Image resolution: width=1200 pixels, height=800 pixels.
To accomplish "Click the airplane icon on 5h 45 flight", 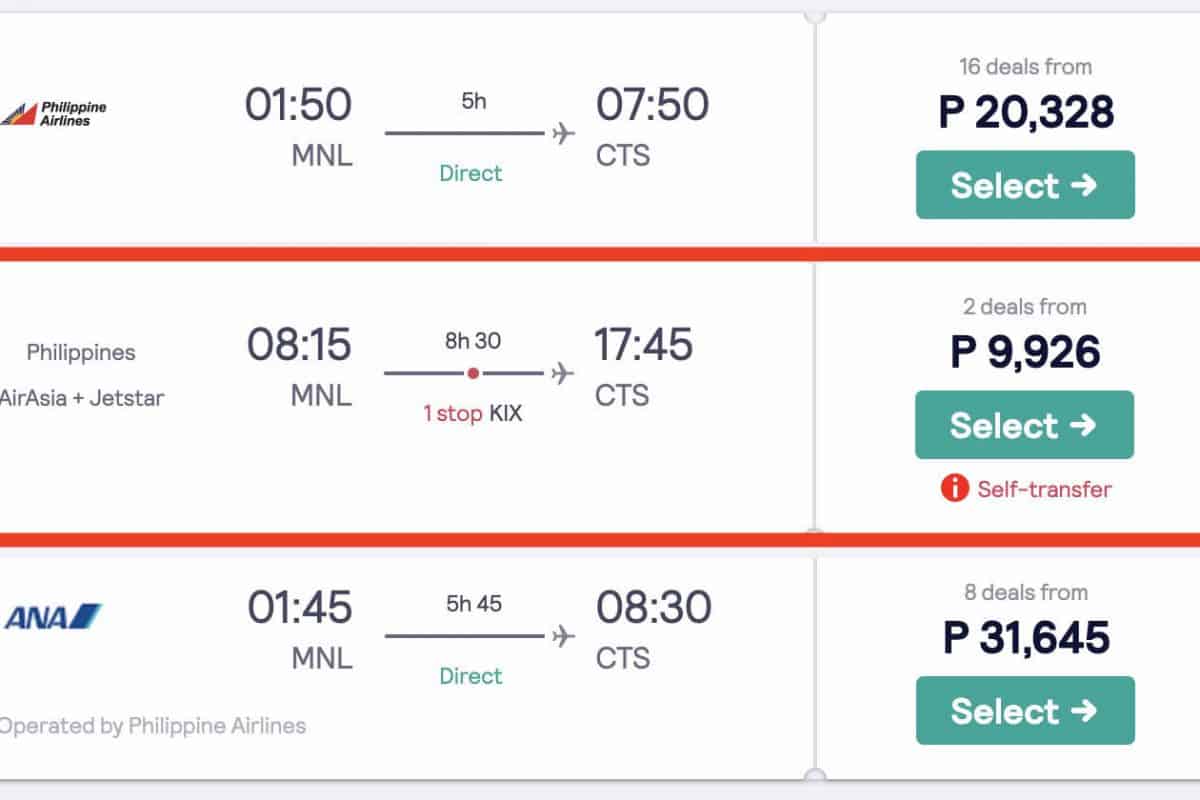I will [x=564, y=636].
